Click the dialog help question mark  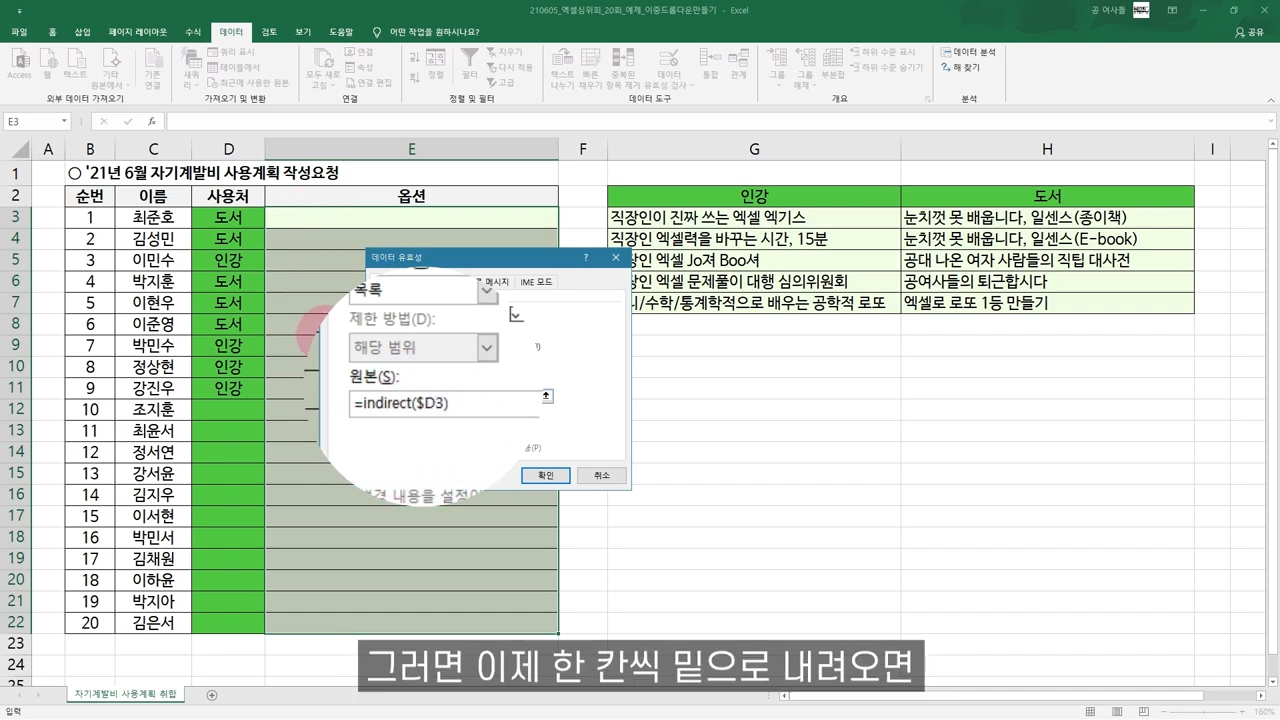tap(586, 257)
